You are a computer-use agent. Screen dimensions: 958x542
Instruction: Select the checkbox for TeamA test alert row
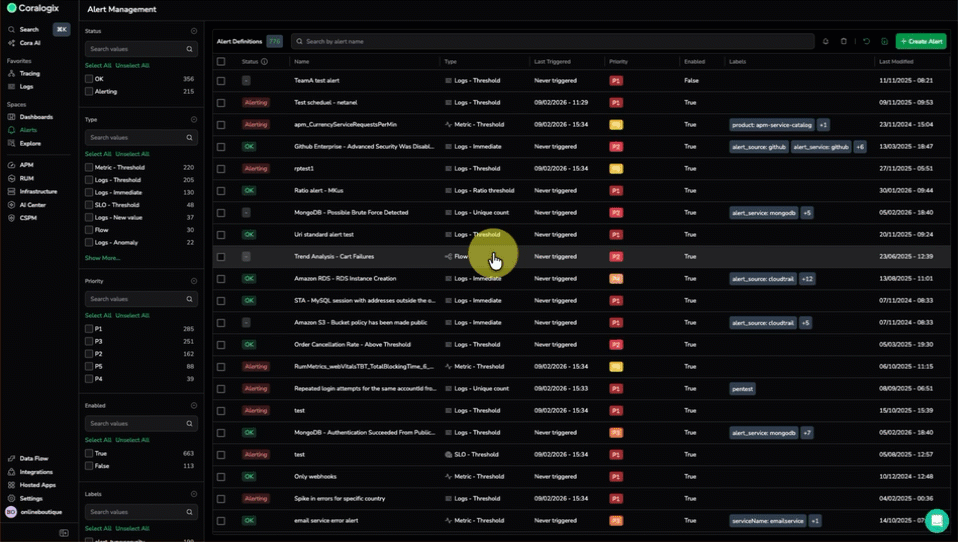tap(221, 80)
